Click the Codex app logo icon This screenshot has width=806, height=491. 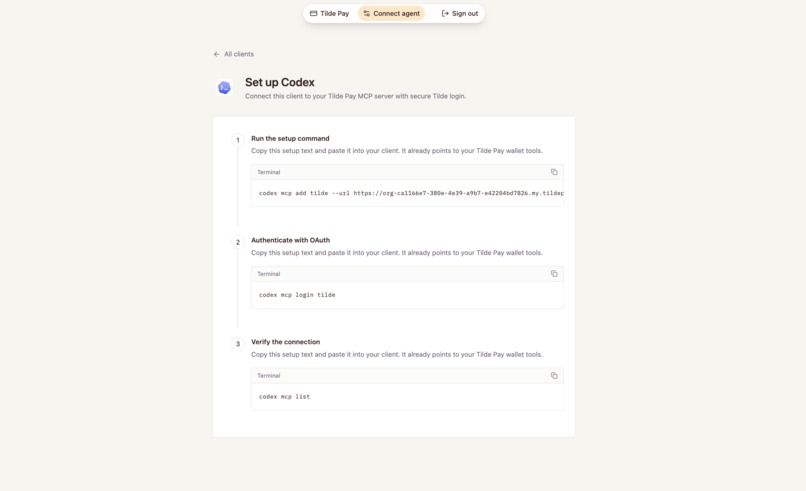(x=224, y=88)
